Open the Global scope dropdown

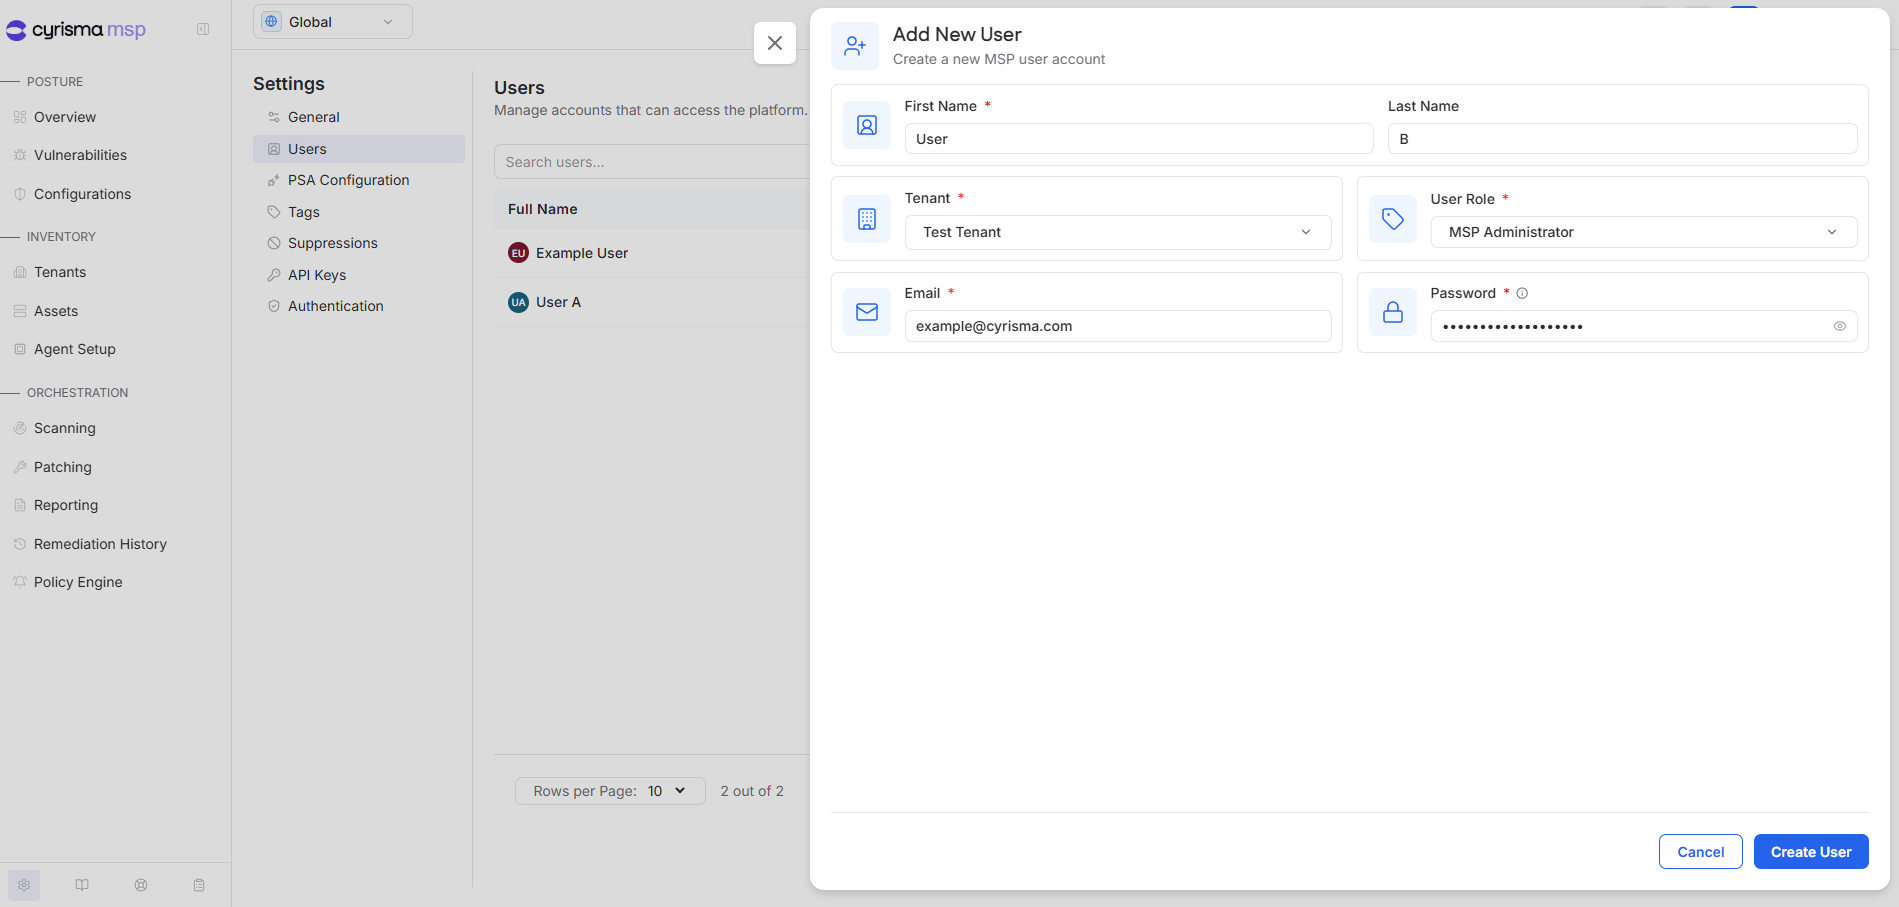333,22
